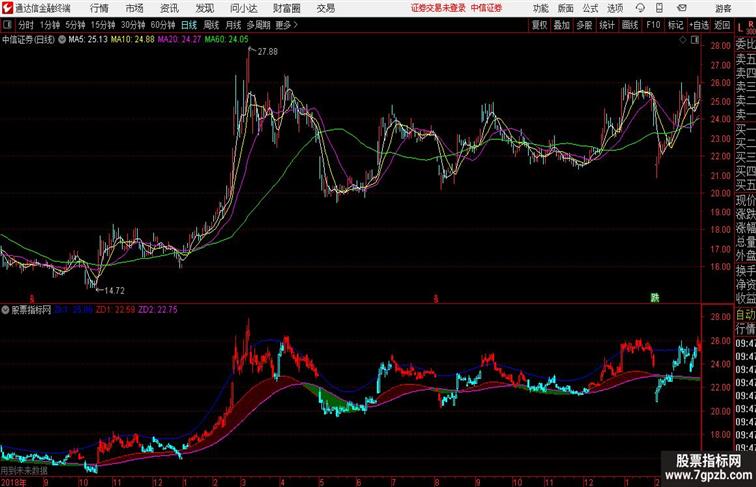Open the 选项 menu
Image resolution: width=756 pixels, height=487 pixels.
(x=615, y=8)
